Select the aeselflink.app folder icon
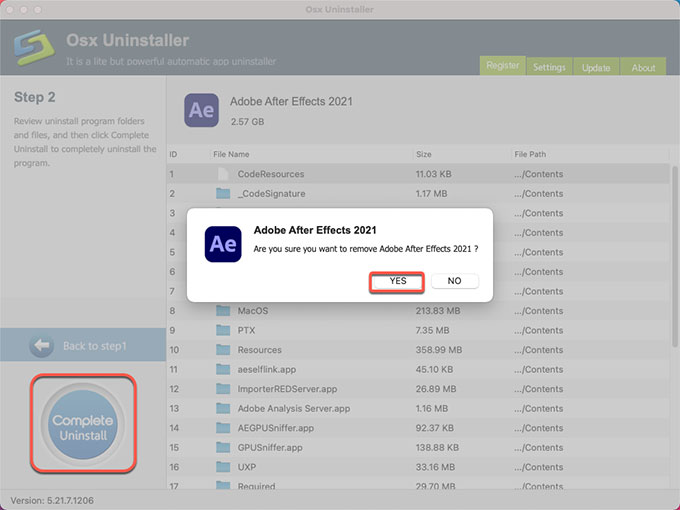This screenshot has width=680, height=510. [x=223, y=369]
